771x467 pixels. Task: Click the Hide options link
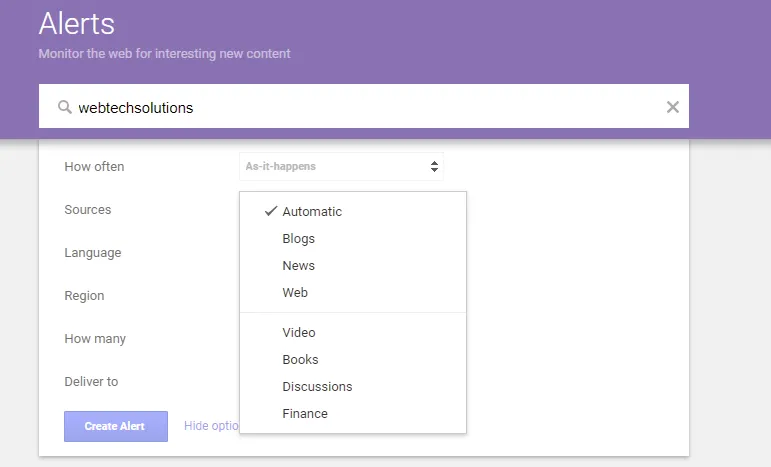[x=211, y=426]
